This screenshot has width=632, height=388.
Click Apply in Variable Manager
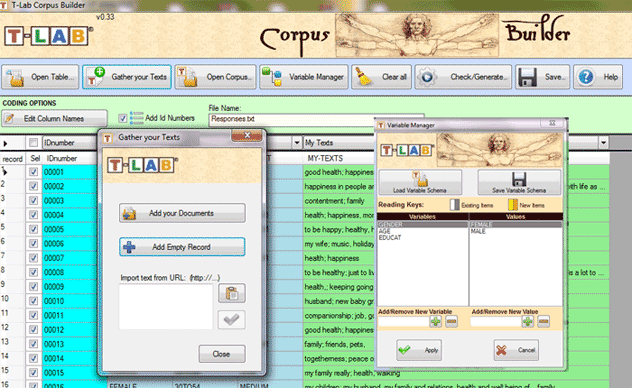click(x=419, y=350)
